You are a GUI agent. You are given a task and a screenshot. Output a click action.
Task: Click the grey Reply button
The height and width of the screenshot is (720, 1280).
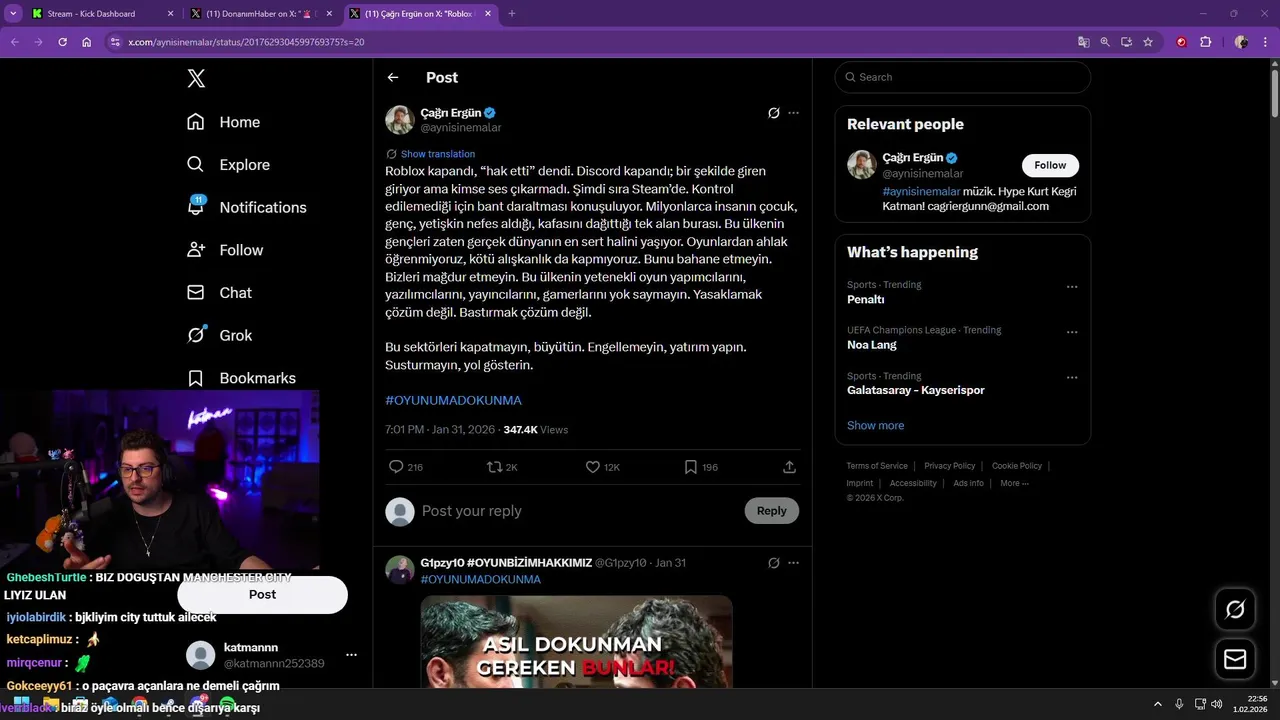[771, 511]
